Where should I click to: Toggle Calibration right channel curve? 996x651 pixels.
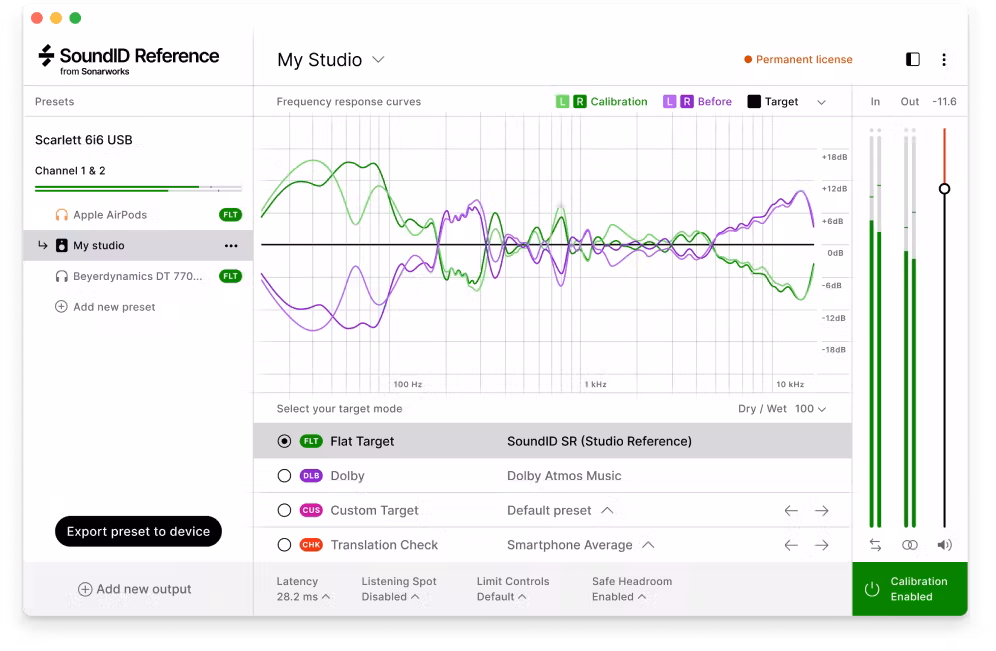tap(579, 102)
